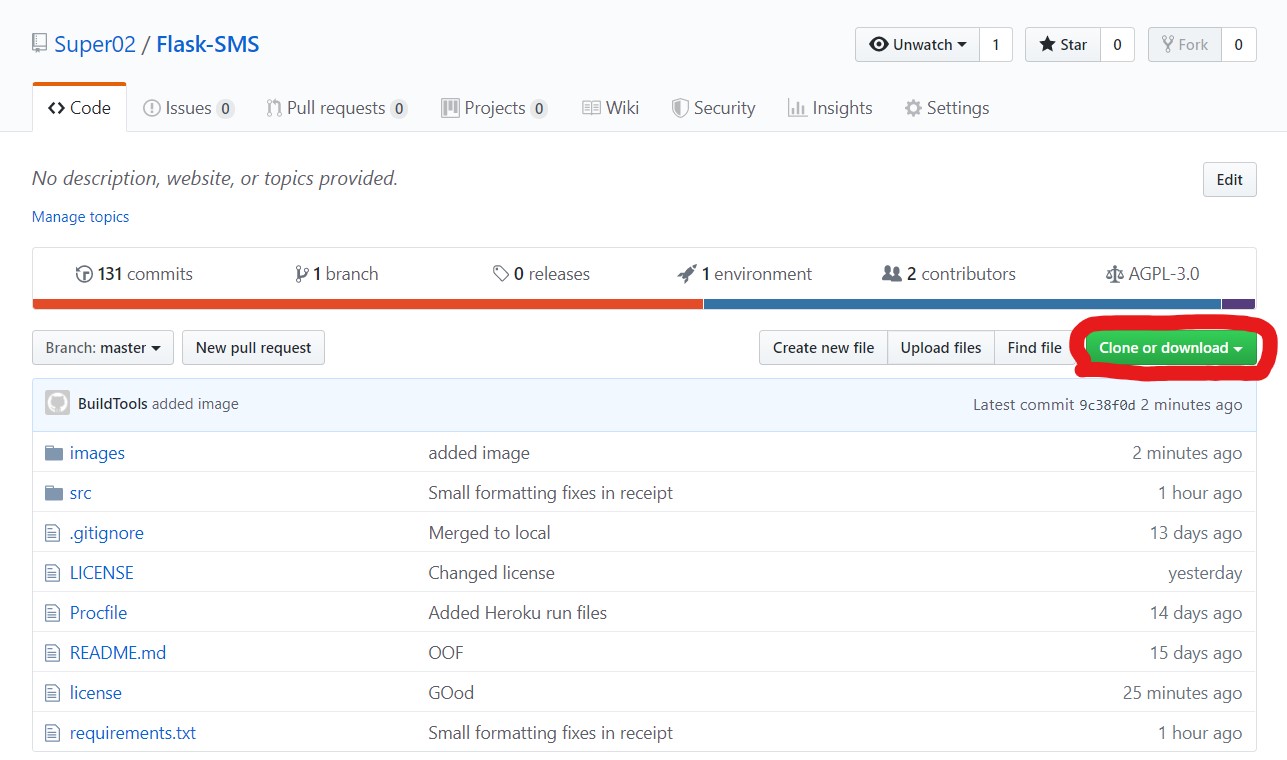Click the LICENSE file icon
This screenshot has height=760, width=1287.
click(x=53, y=573)
